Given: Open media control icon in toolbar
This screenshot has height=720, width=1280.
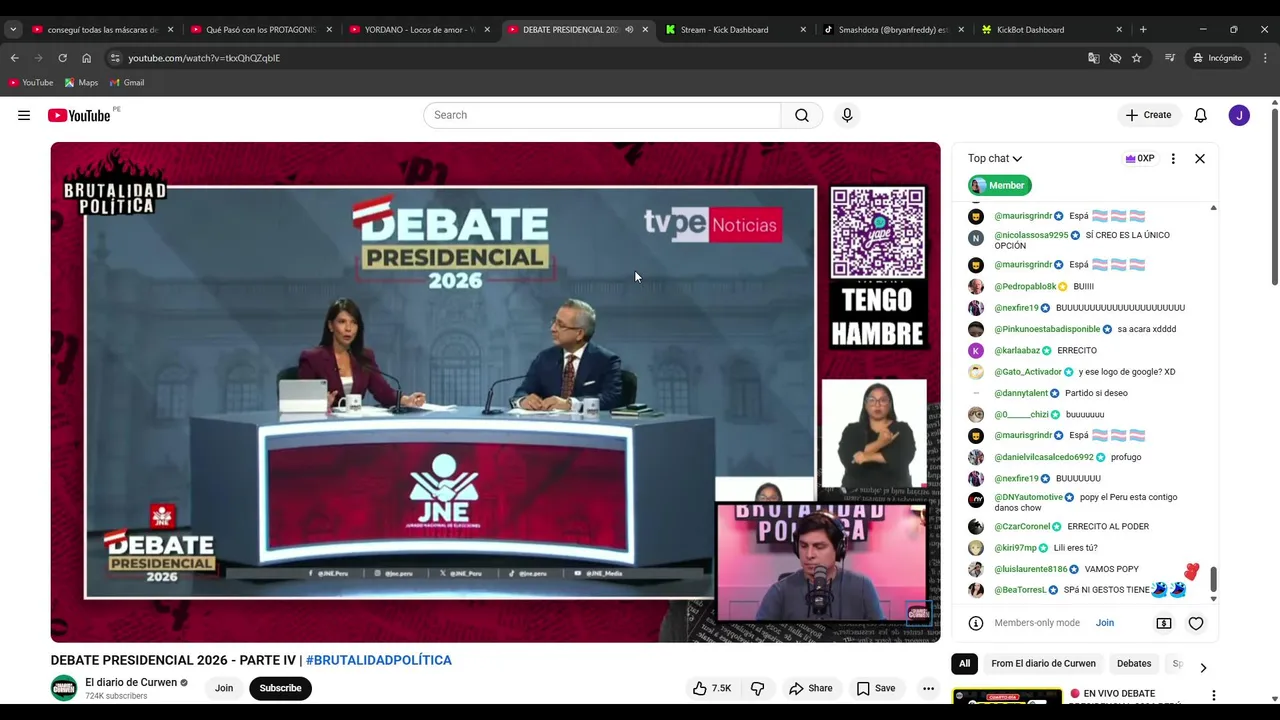Looking at the screenshot, I should [x=1170, y=58].
